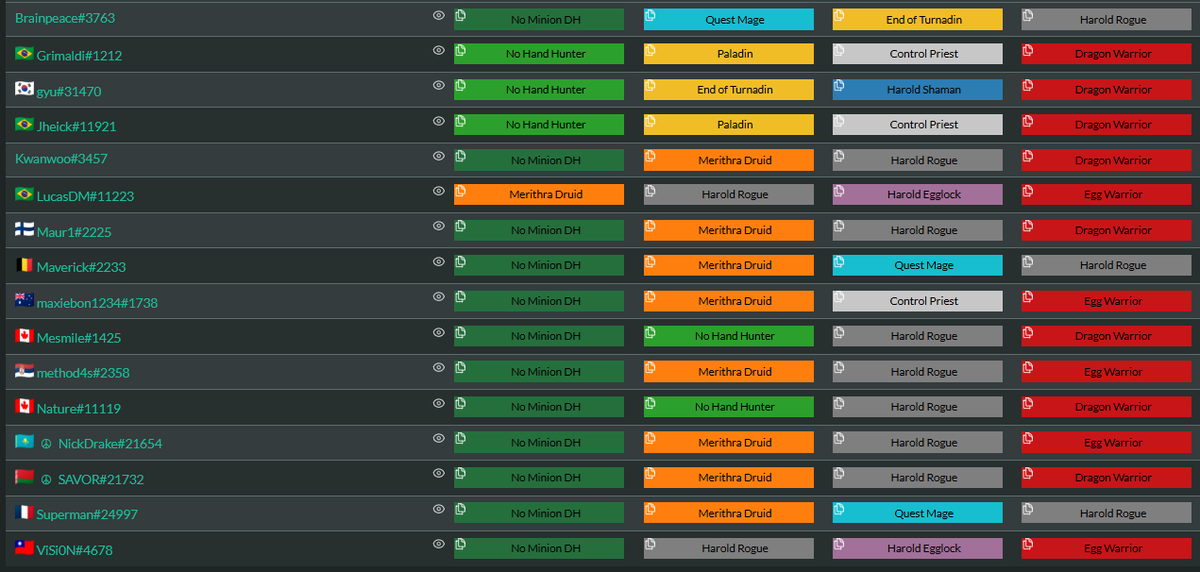The width and height of the screenshot is (1200, 572).
Task: Click the Brazil flag beside Grimaldi#1212
Action: pyautogui.click(x=24, y=54)
